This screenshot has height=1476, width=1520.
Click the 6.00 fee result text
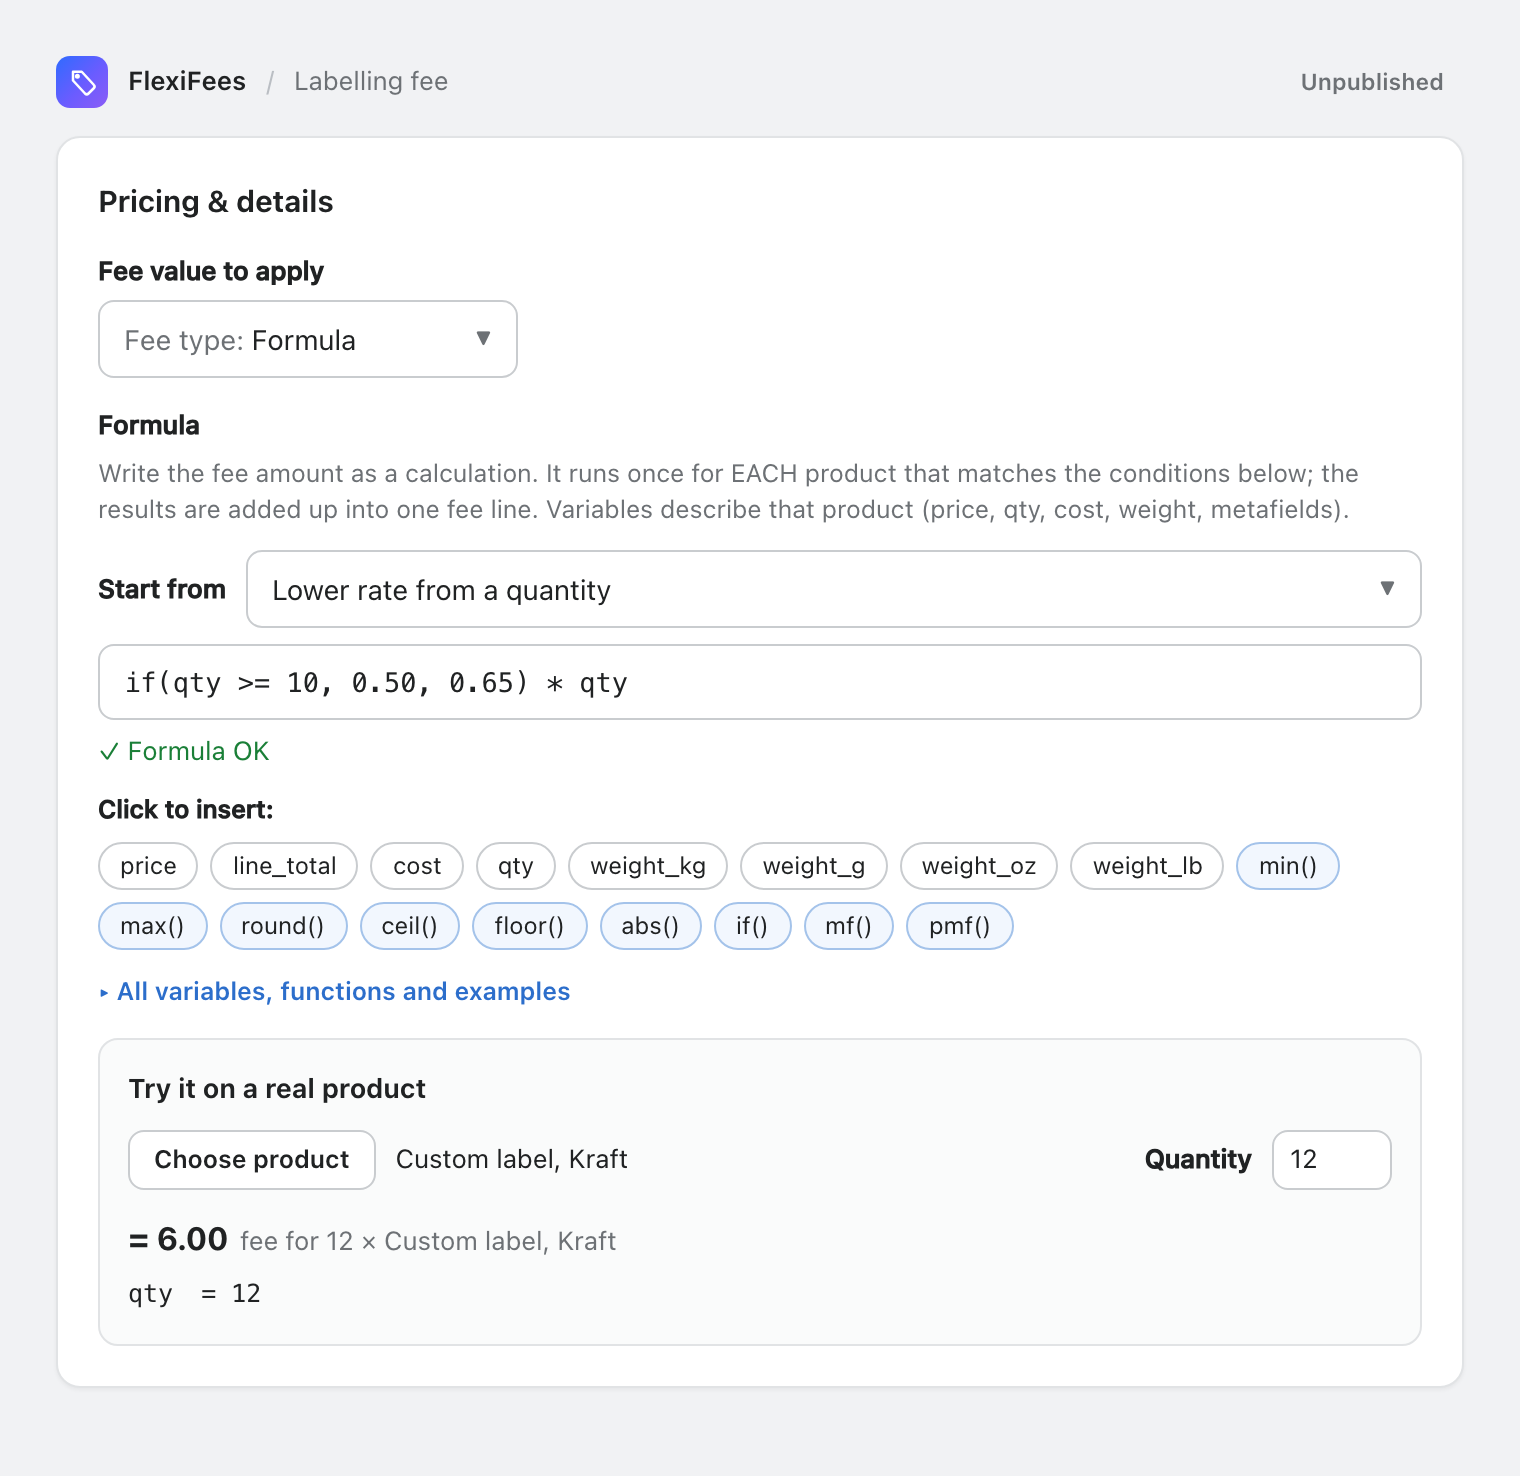(179, 1240)
